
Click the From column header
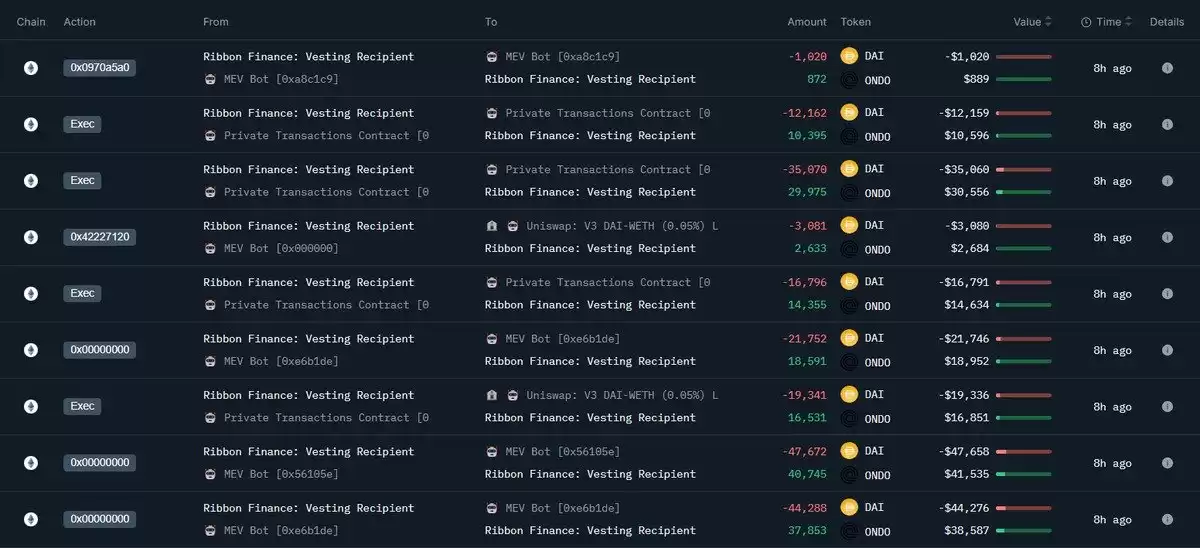click(216, 22)
